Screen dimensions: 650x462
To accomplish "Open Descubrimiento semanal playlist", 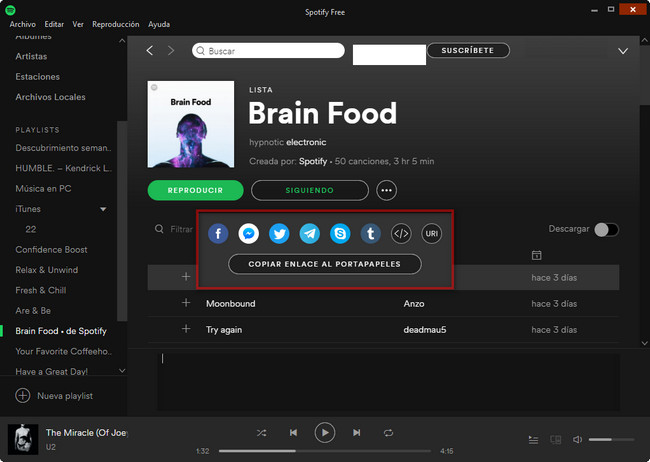I will 63,148.
